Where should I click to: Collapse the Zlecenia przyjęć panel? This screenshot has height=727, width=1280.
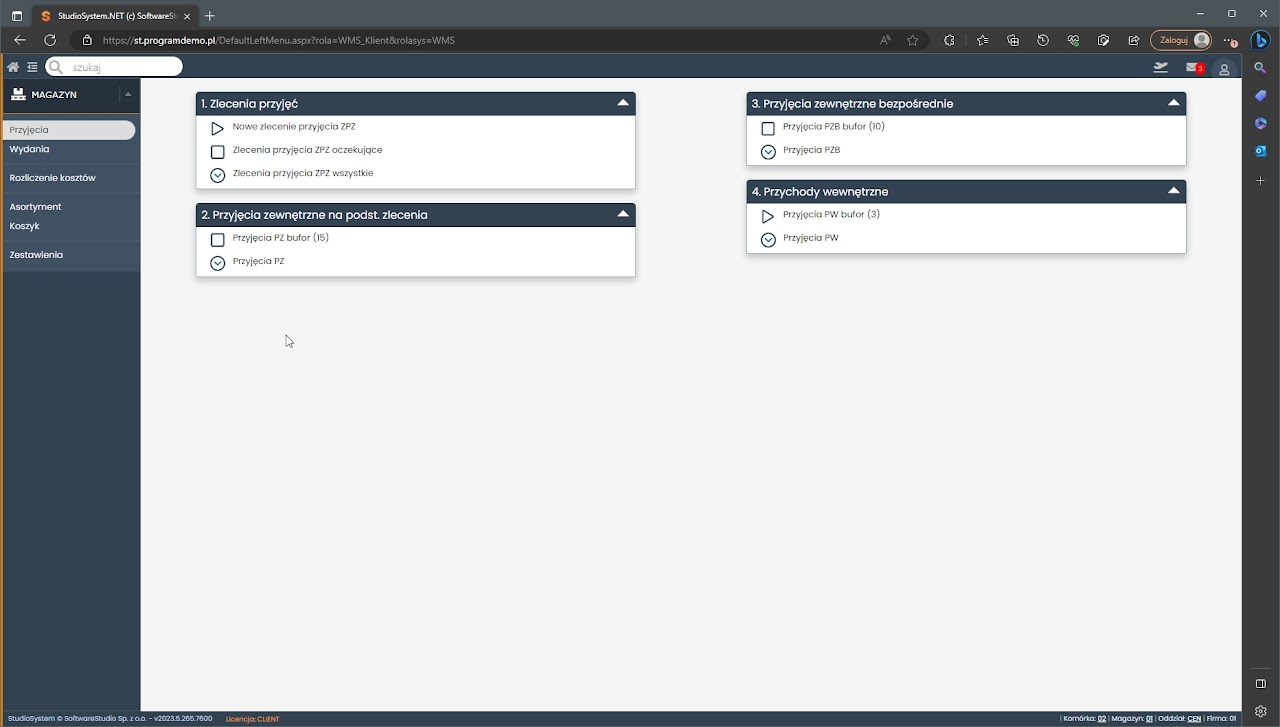point(623,103)
